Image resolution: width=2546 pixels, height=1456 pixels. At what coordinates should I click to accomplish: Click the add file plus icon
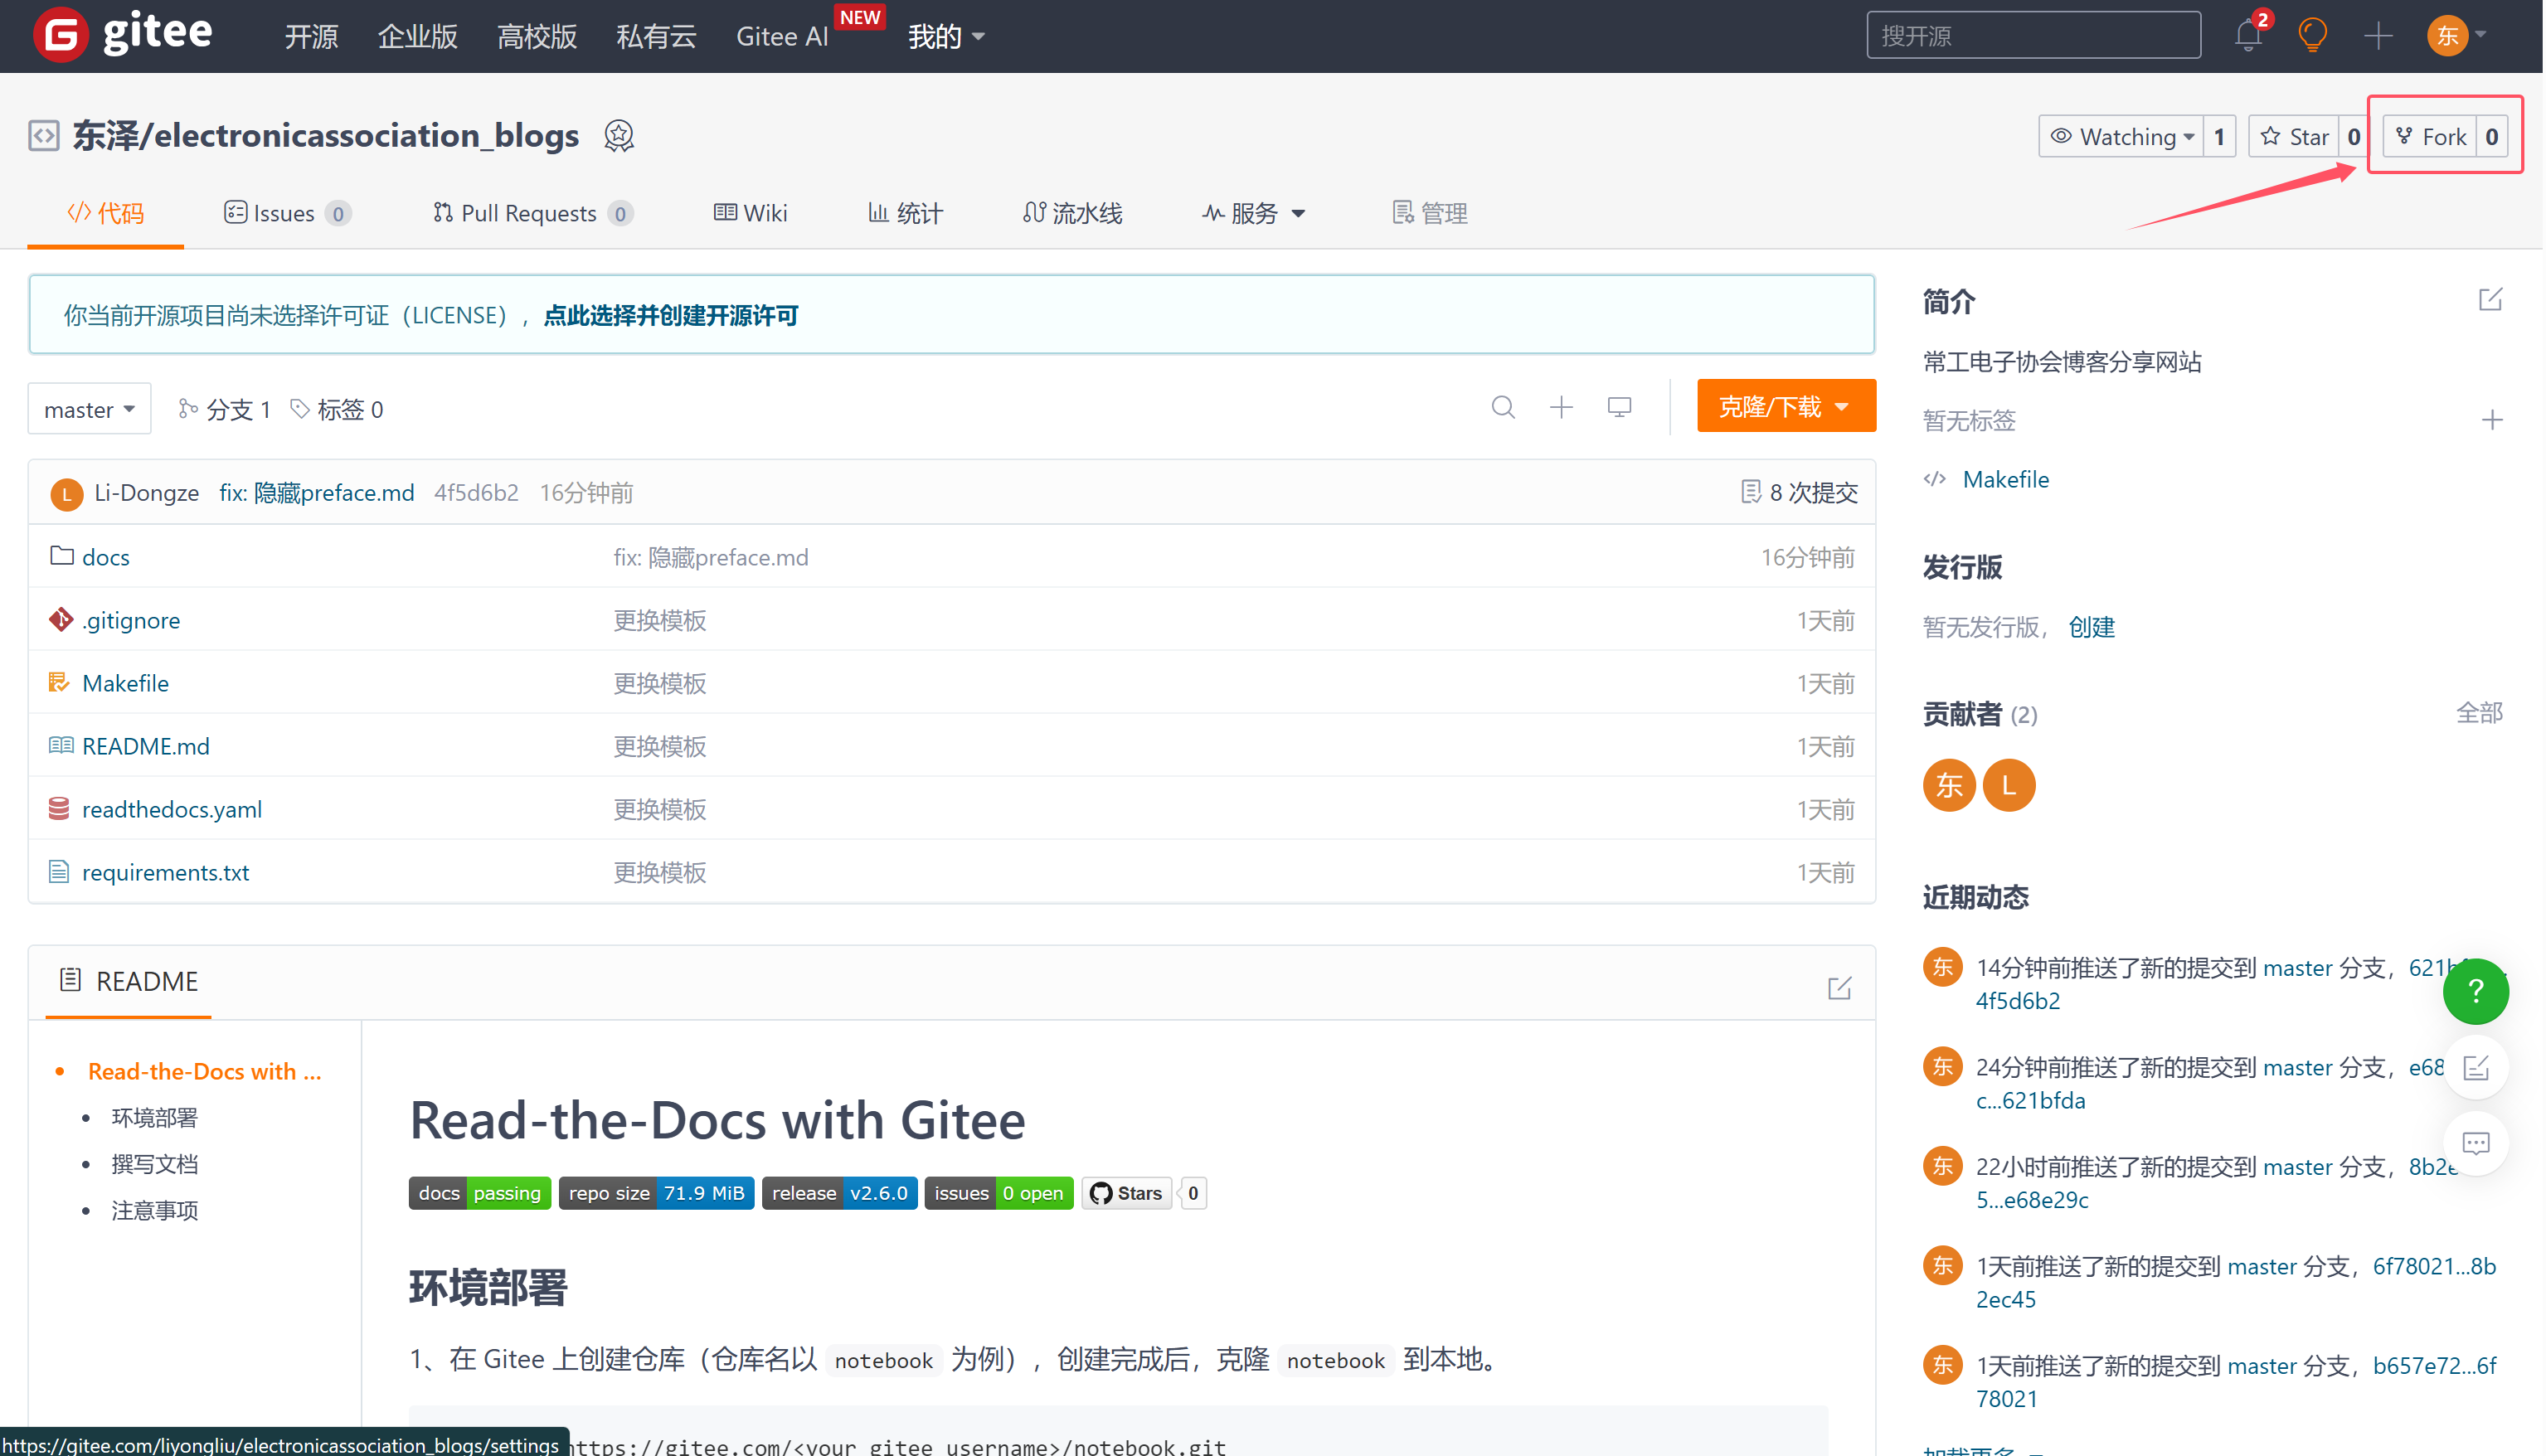(x=1561, y=407)
